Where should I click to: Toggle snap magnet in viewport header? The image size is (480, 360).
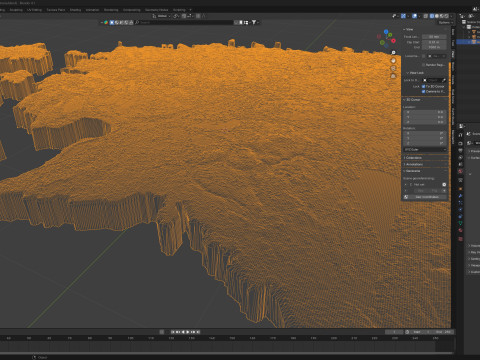pyautogui.click(x=184, y=16)
